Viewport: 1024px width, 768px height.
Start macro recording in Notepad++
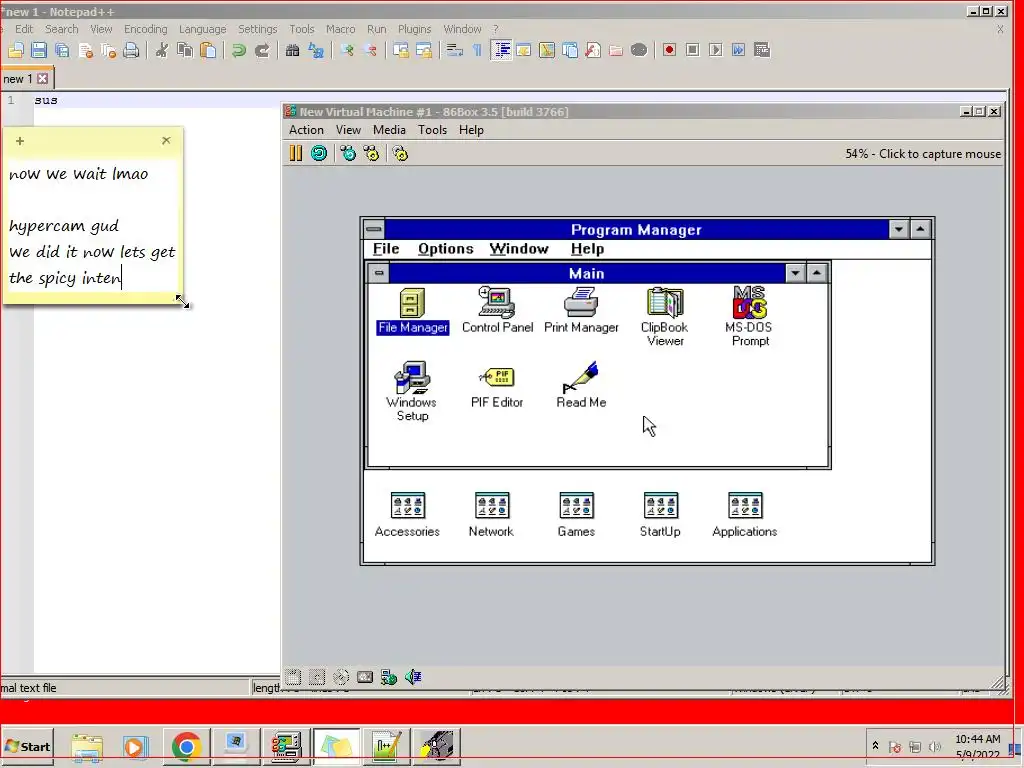669,50
